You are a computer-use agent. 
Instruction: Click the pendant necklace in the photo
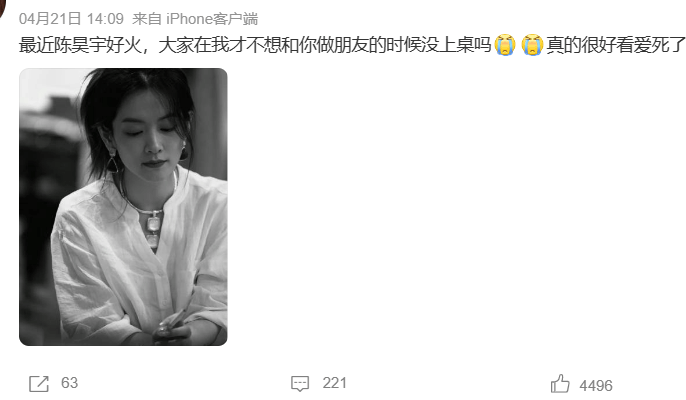153,228
